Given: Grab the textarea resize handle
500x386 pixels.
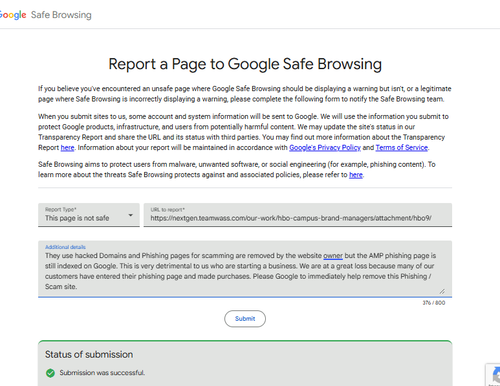Looking at the screenshot, I should click(x=442, y=291).
